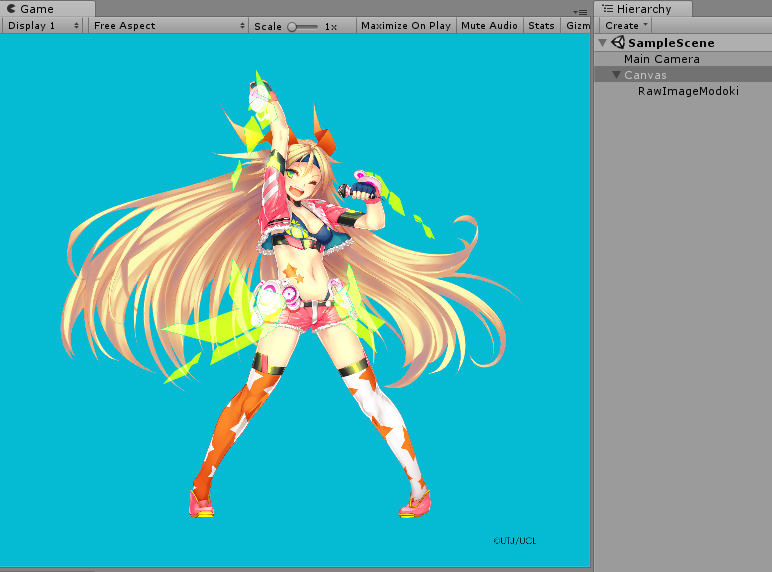Click the character image in the Game view
The height and width of the screenshot is (572, 772).
point(290,295)
